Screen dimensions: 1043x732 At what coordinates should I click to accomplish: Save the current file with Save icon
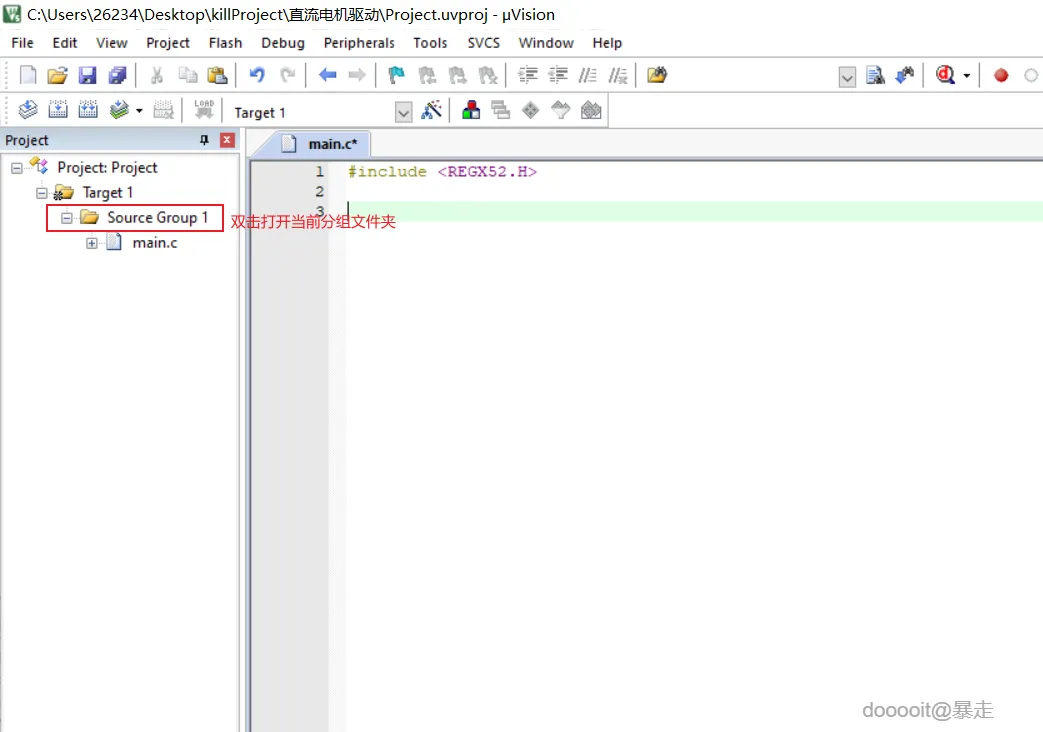pyautogui.click(x=87, y=75)
